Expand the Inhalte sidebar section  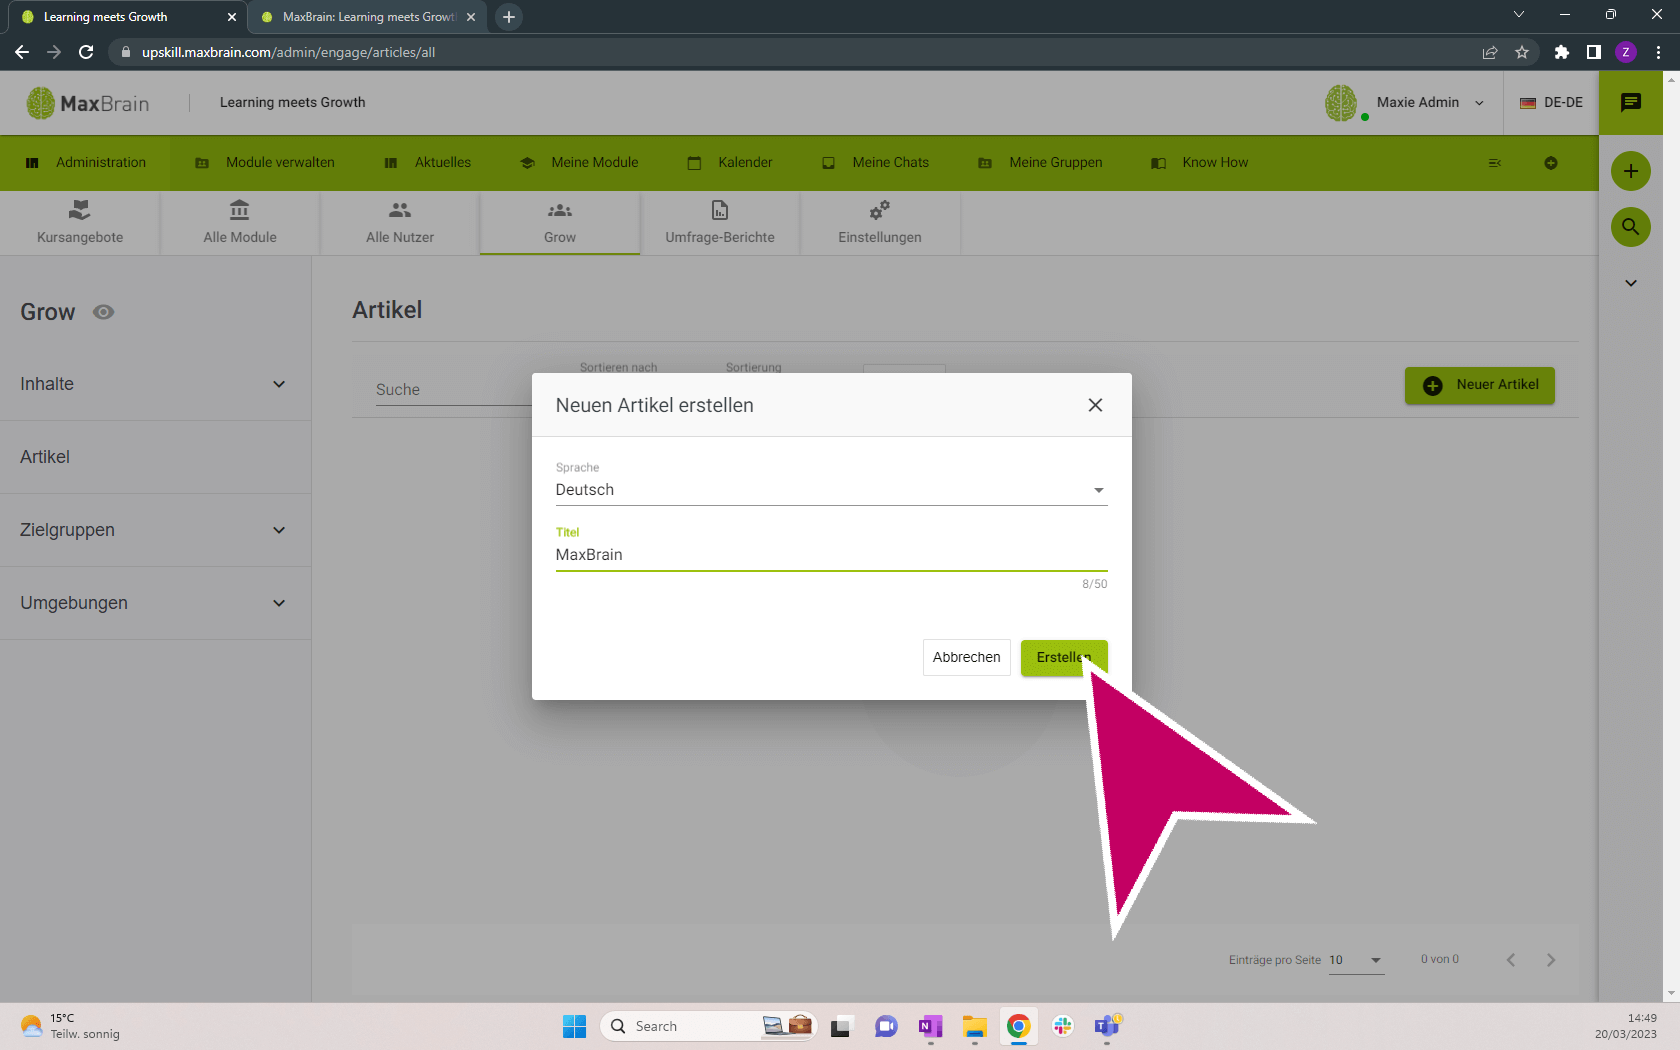click(x=155, y=384)
